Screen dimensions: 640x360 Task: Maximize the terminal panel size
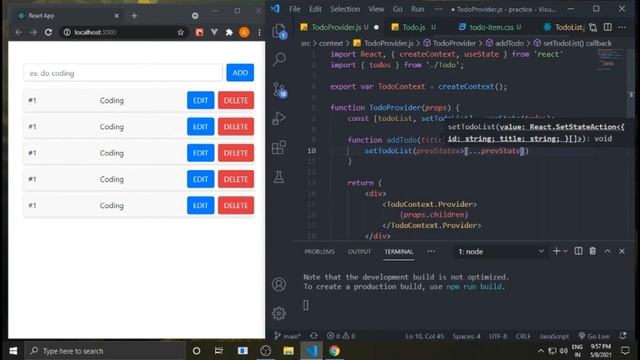pos(607,251)
